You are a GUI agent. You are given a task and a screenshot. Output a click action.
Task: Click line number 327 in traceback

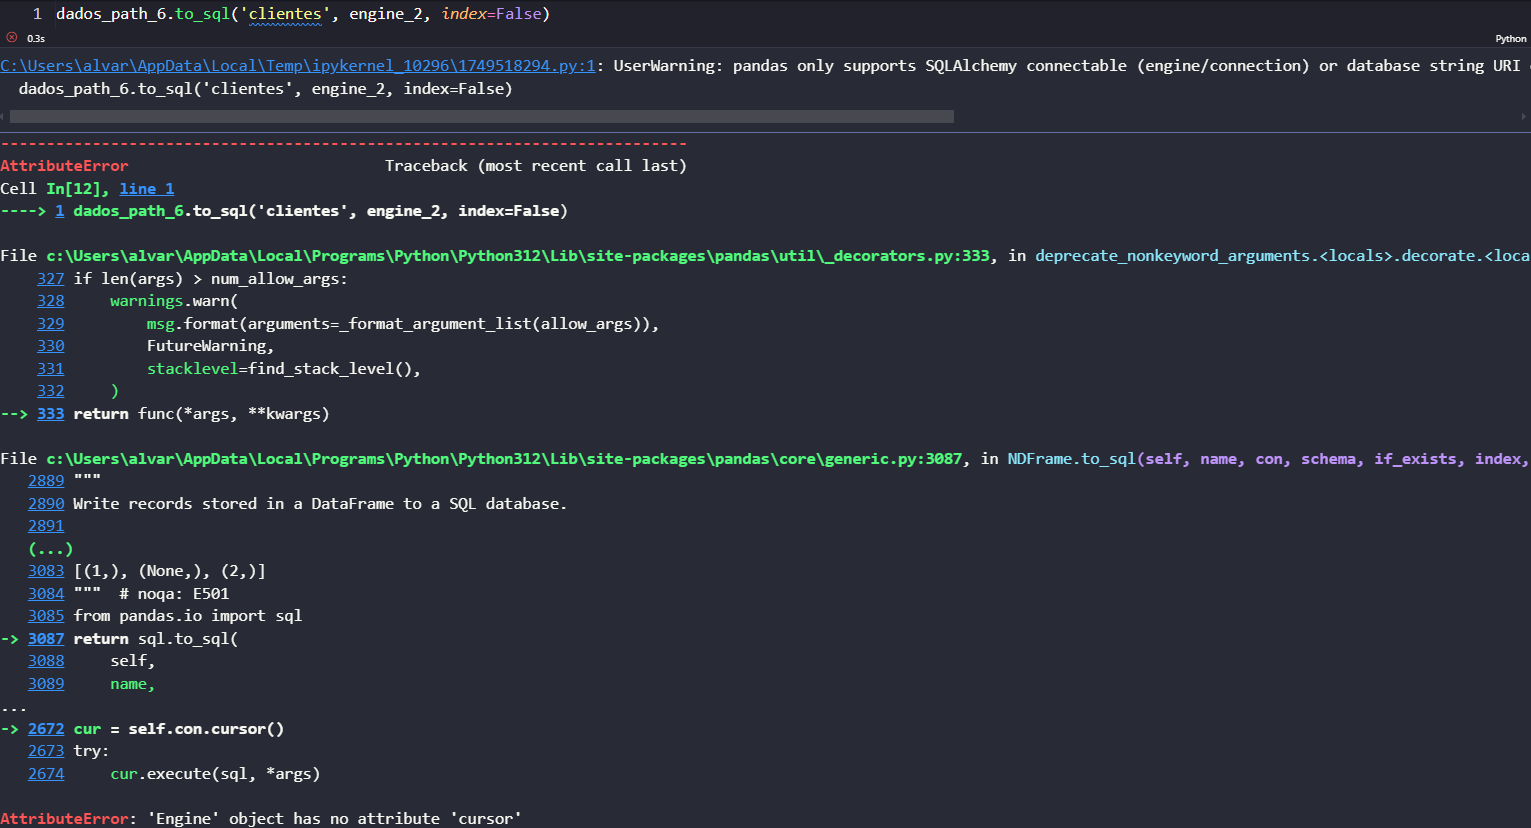coord(50,279)
